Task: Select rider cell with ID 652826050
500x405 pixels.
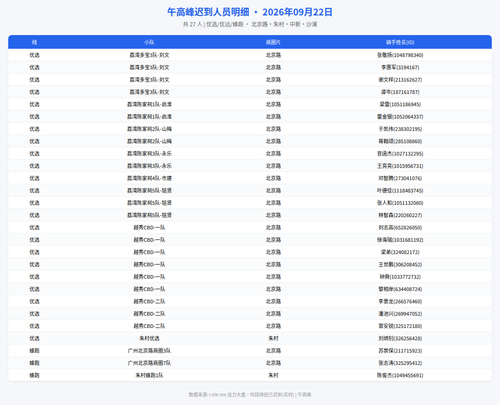Action: (400, 228)
